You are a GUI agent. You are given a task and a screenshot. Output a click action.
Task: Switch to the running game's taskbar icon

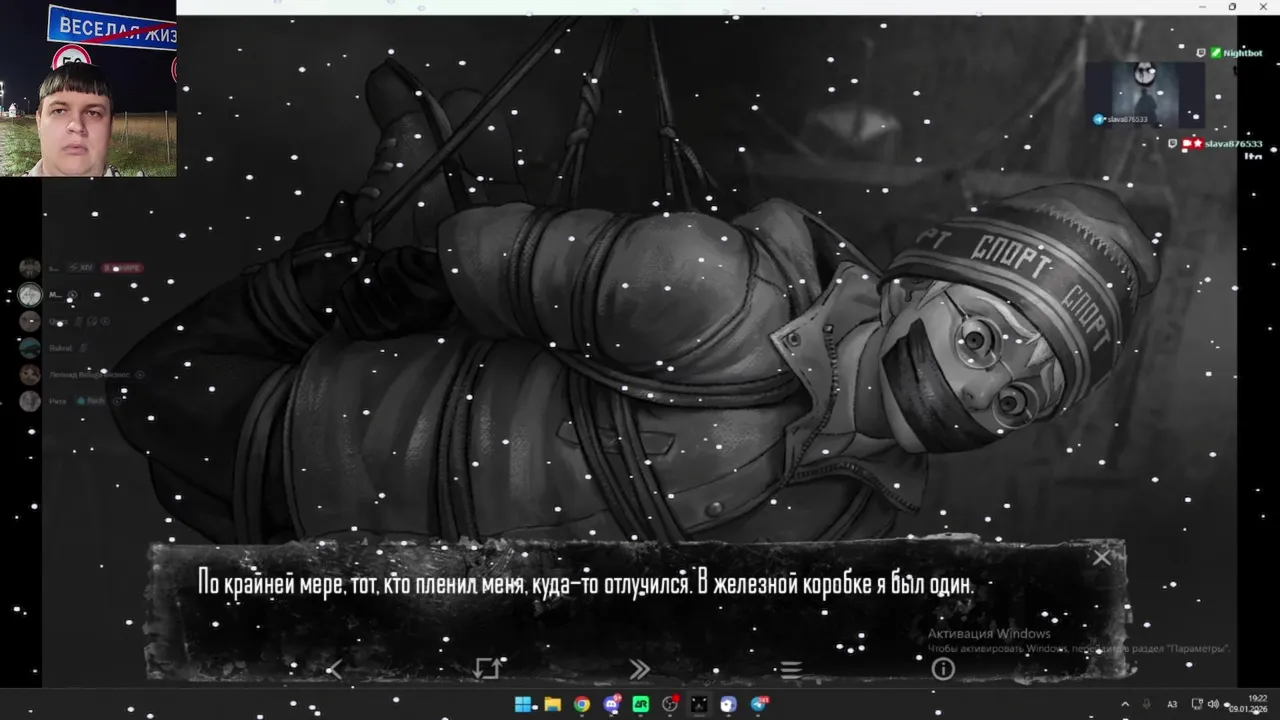click(699, 704)
